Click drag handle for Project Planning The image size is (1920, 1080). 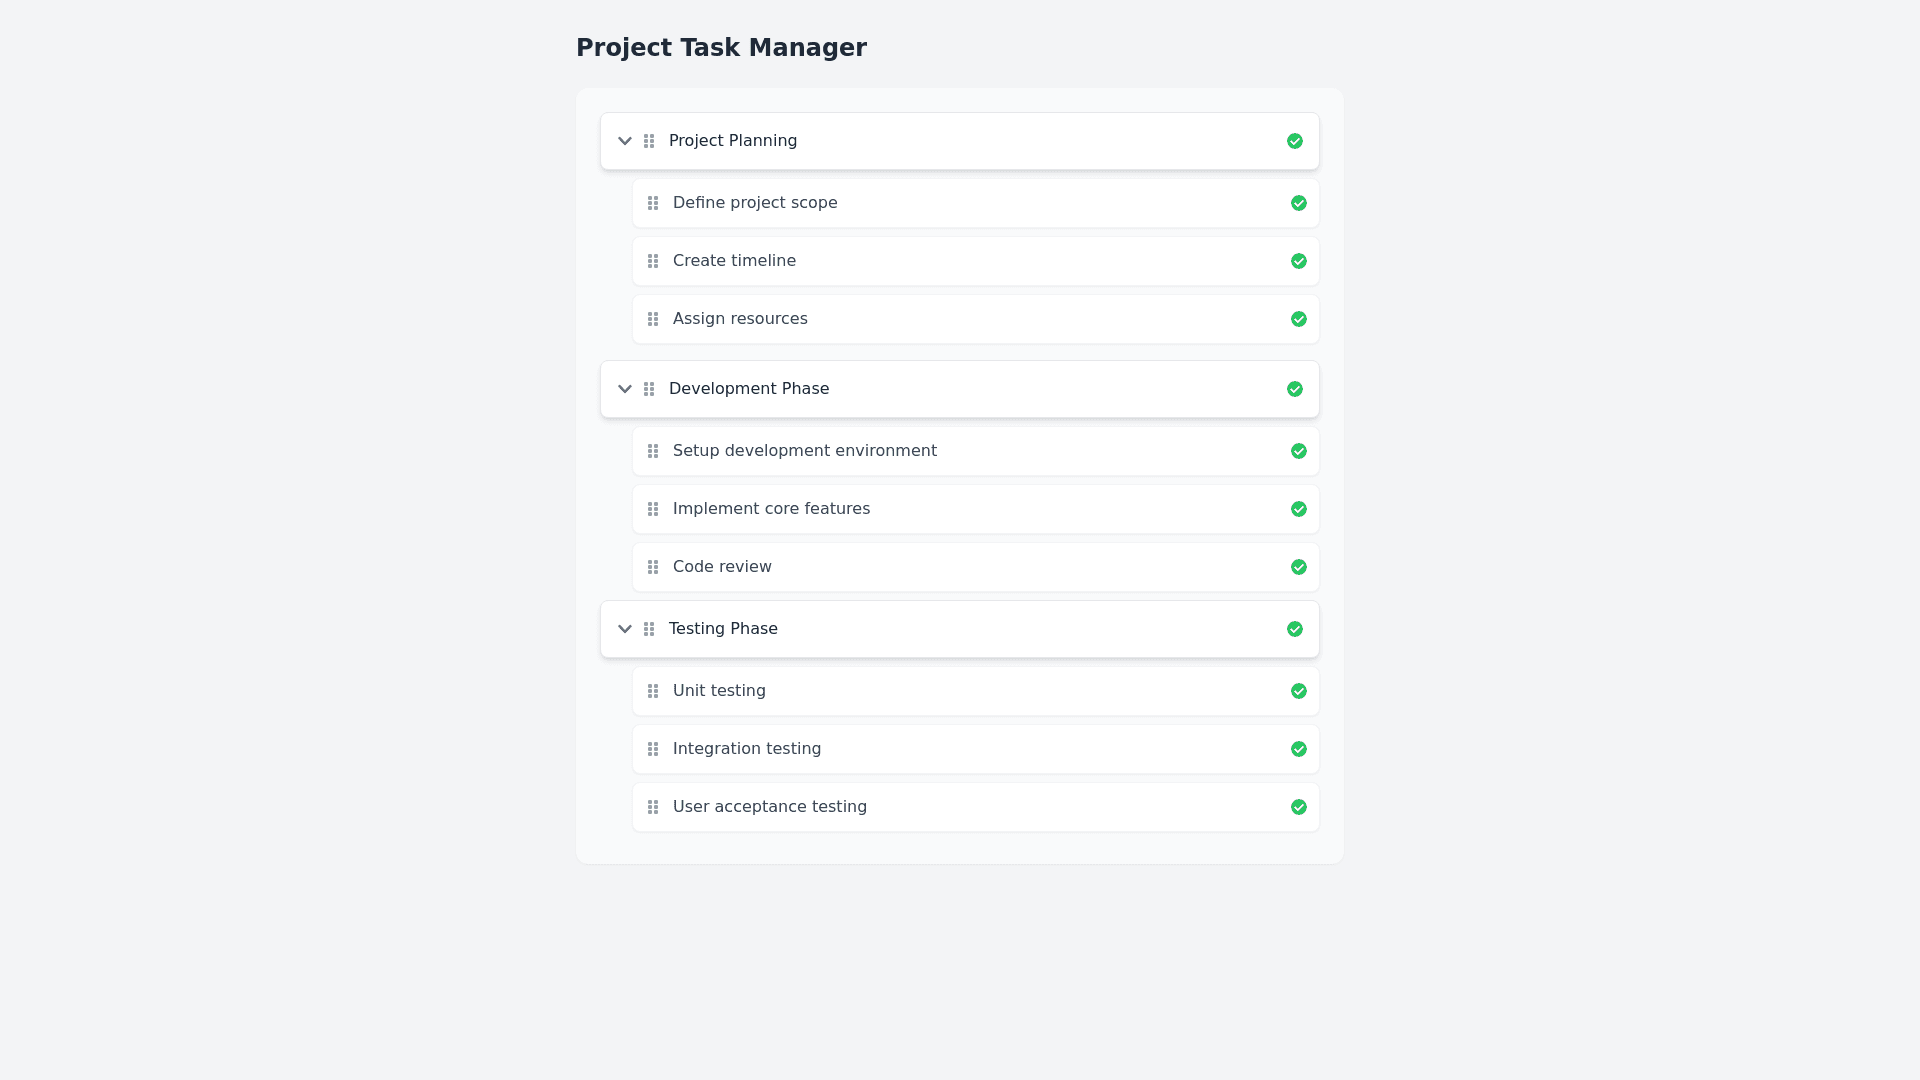[649, 141]
